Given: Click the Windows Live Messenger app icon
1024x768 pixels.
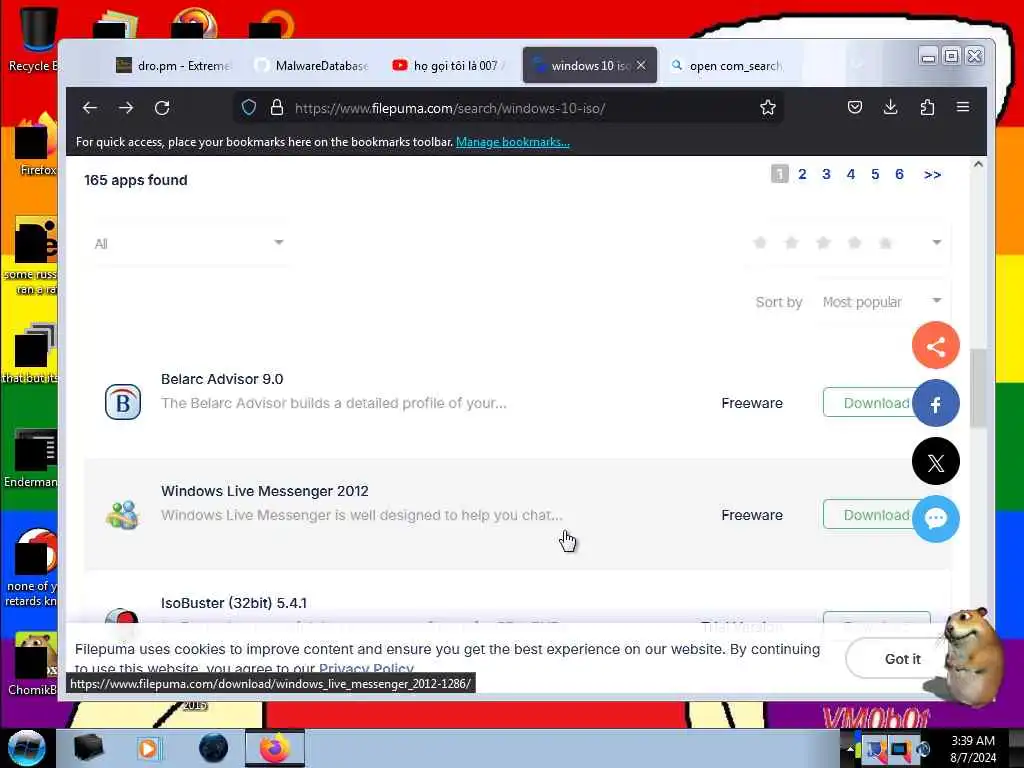Looking at the screenshot, I should click(123, 515).
